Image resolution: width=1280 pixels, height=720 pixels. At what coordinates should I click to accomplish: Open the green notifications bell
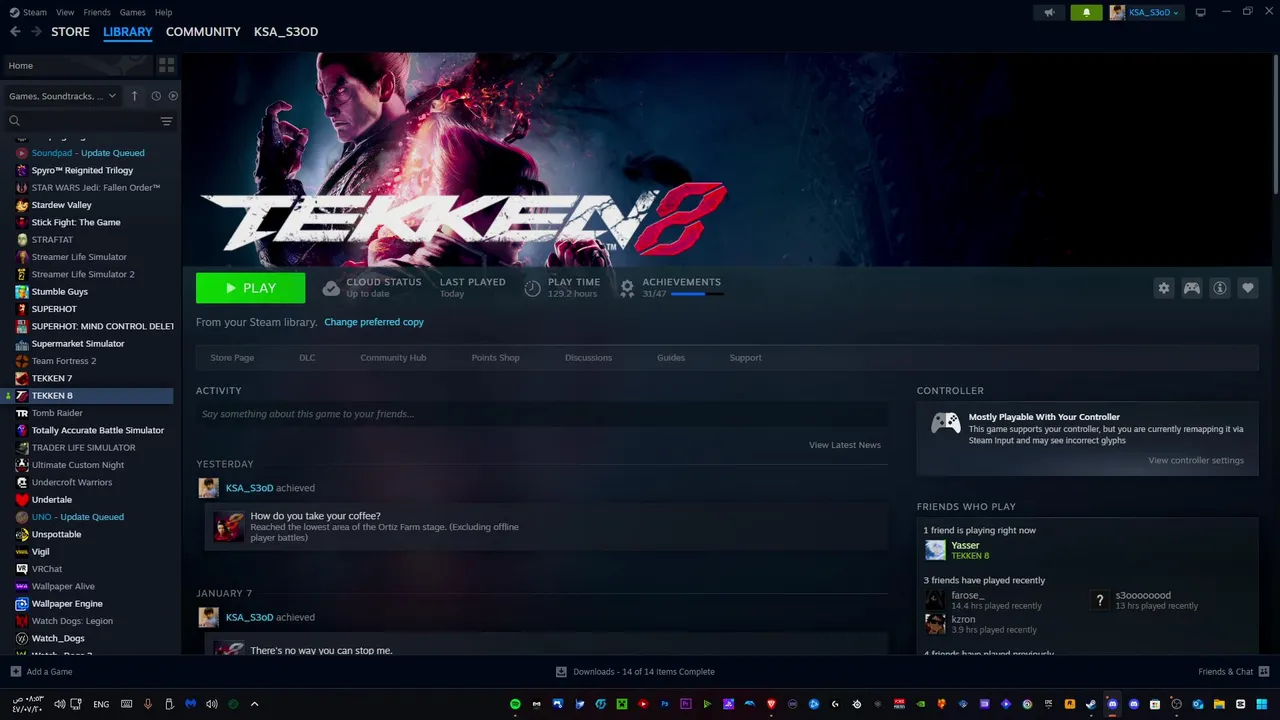tap(1086, 12)
